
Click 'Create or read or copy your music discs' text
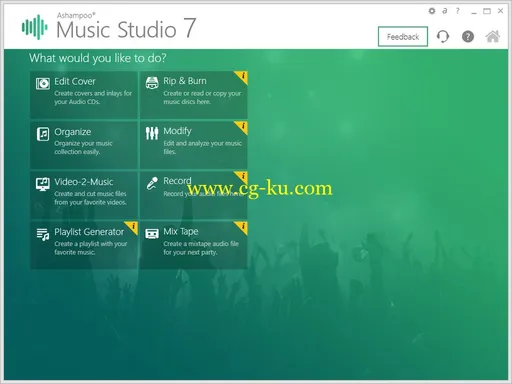coord(202,98)
